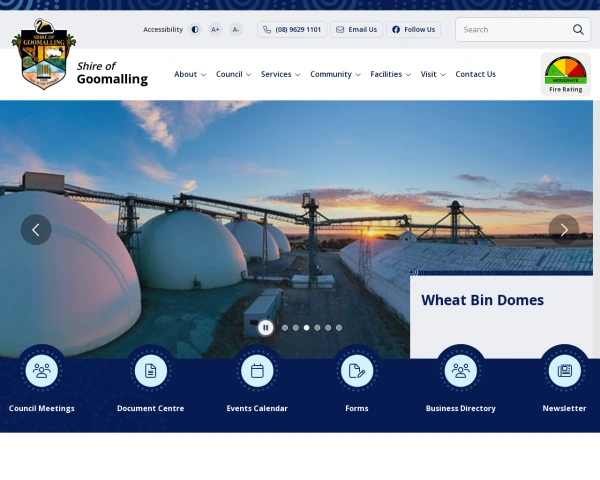Select fourth carousel slide dot
This screenshot has width=600, height=480.
tap(317, 328)
